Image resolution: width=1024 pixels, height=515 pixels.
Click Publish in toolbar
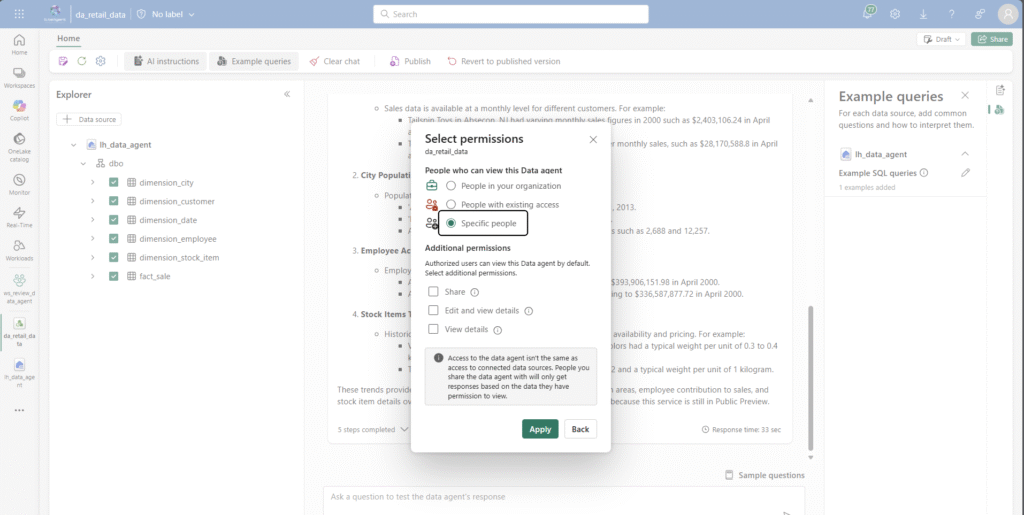point(410,61)
